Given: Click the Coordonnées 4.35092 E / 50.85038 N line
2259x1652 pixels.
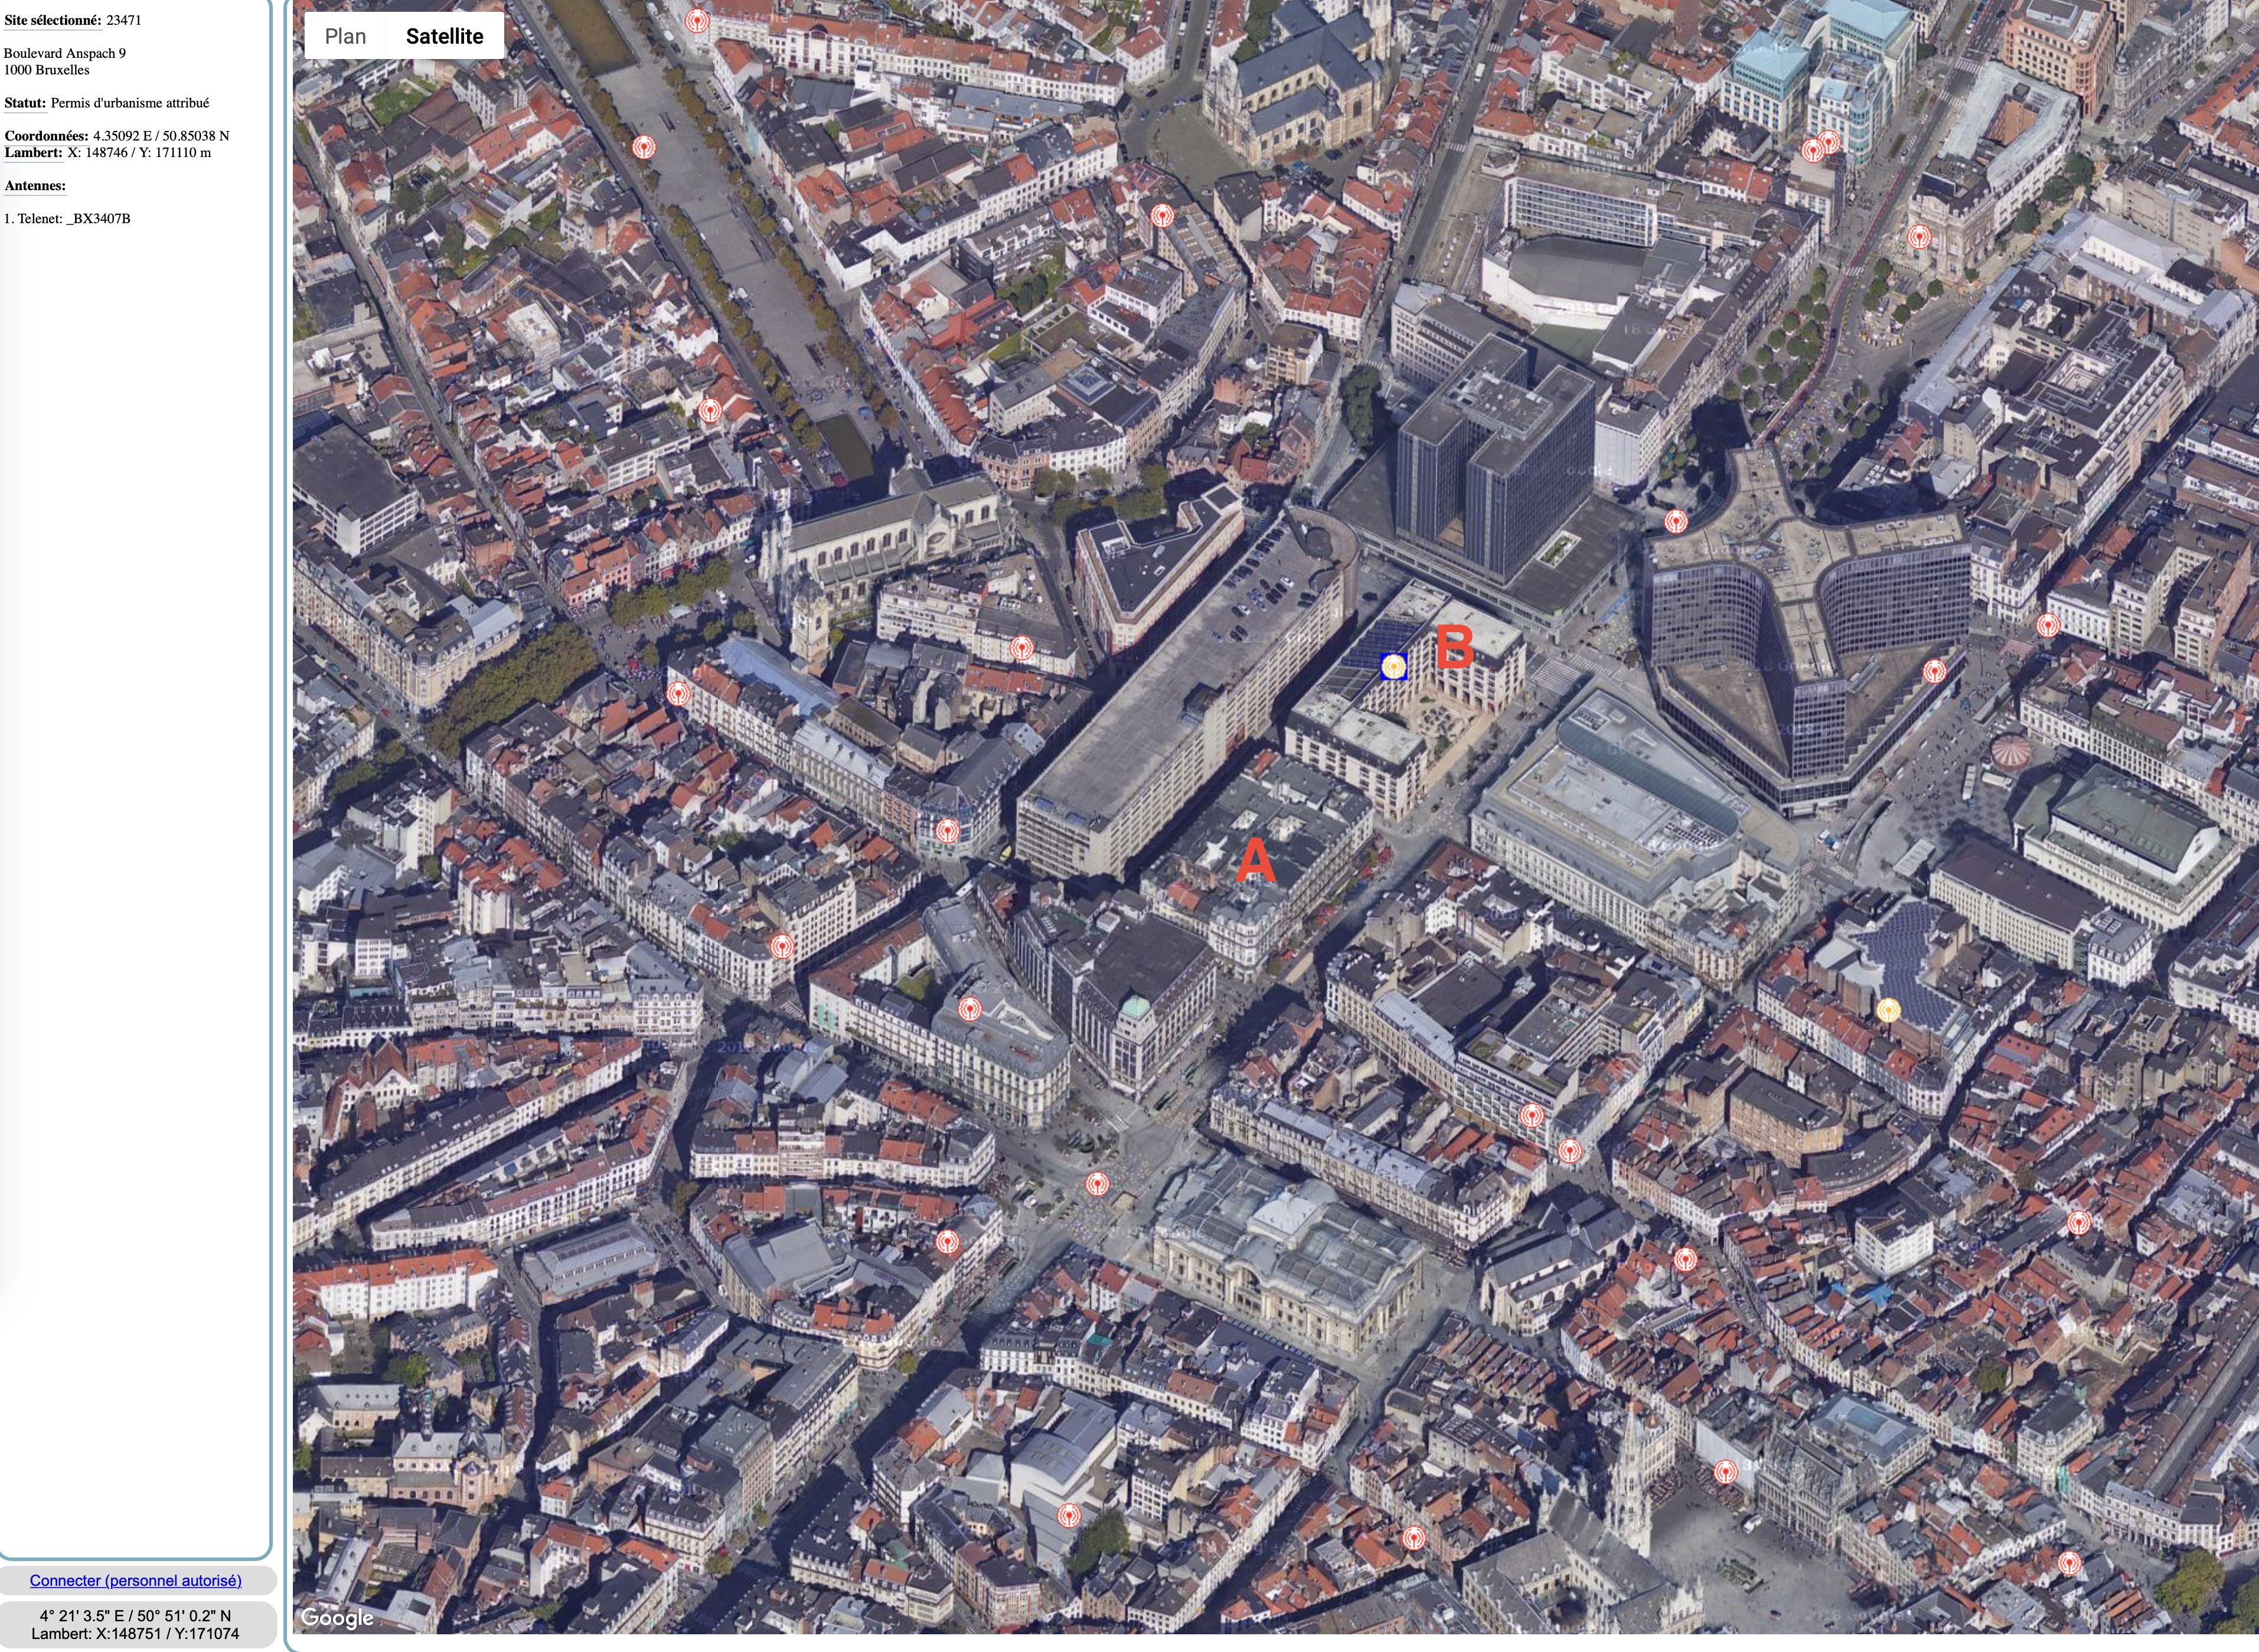Looking at the screenshot, I should [x=116, y=136].
